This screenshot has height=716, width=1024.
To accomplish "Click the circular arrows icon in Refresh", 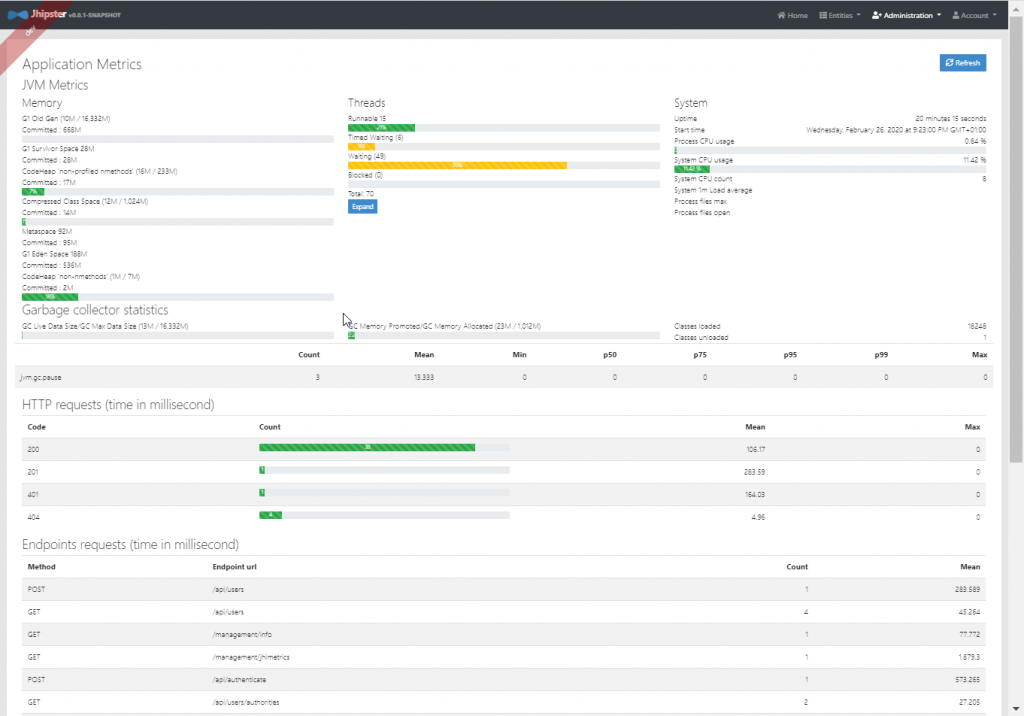I will coord(949,63).
